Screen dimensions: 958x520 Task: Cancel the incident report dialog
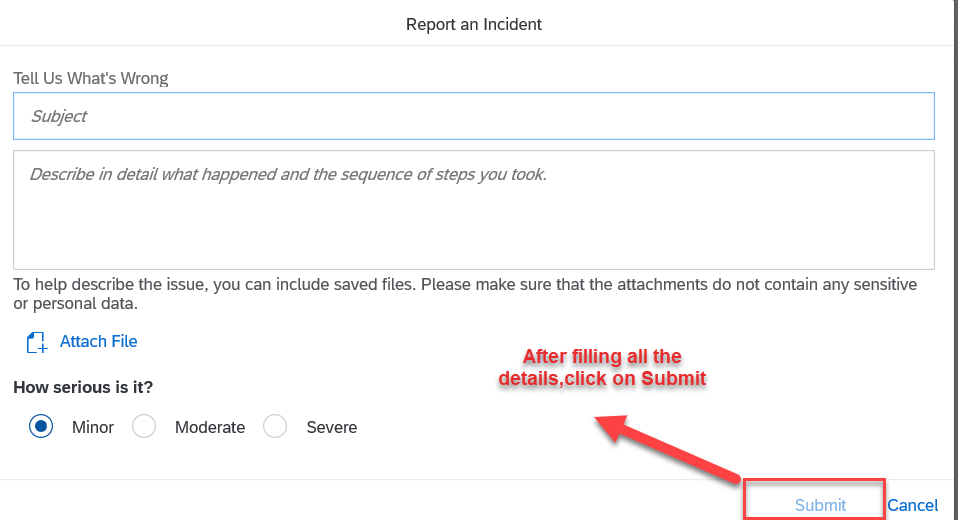pyautogui.click(x=913, y=505)
